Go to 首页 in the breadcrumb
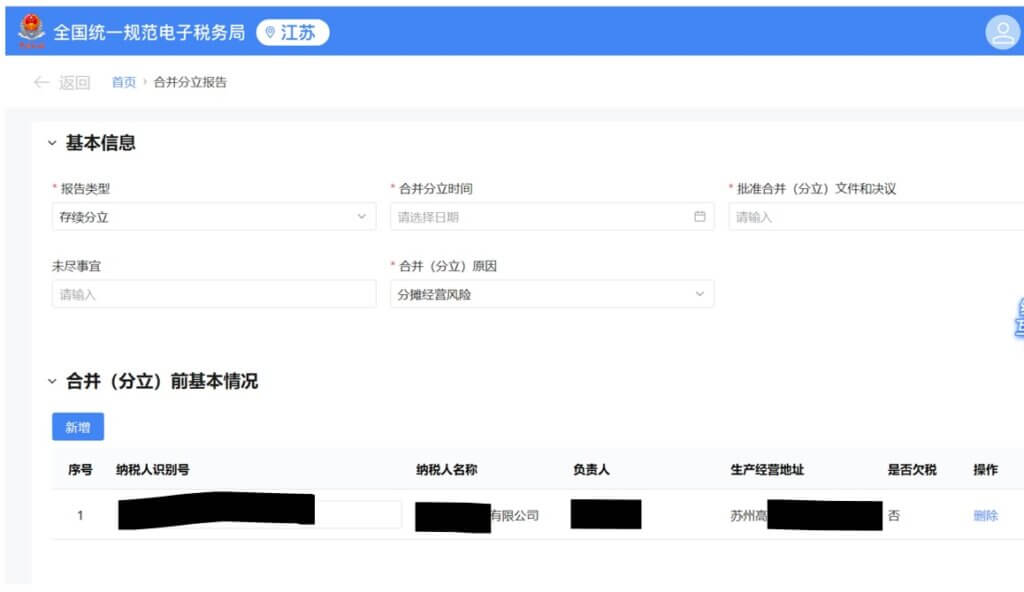The height and width of the screenshot is (592, 1024). point(124,83)
